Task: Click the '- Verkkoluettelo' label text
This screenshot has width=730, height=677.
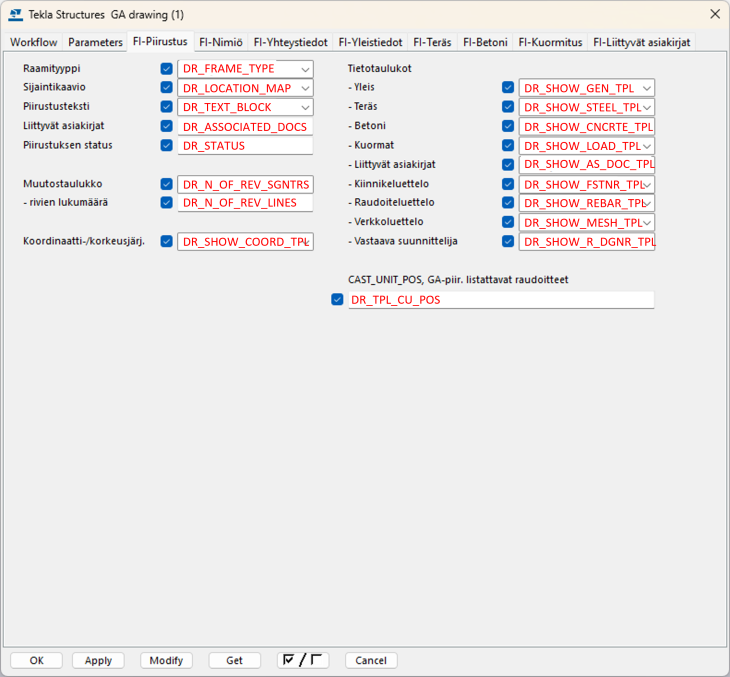Action: click(385, 222)
